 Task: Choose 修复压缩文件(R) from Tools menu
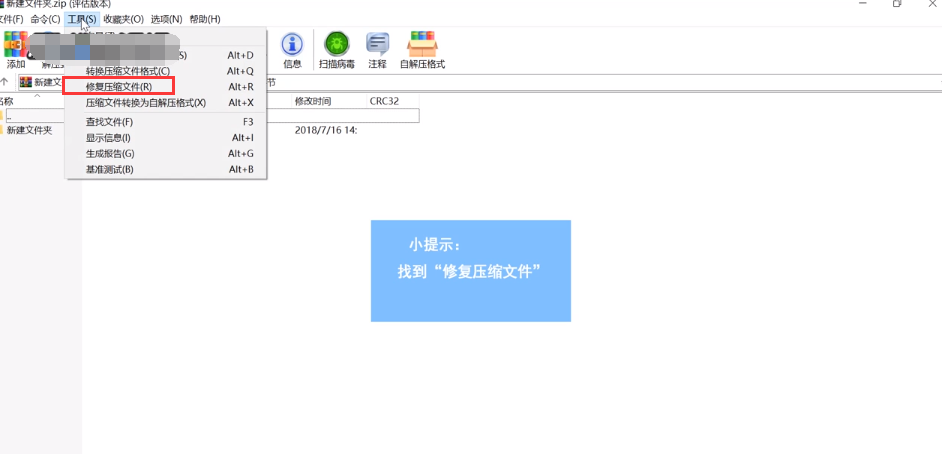[x=119, y=87]
